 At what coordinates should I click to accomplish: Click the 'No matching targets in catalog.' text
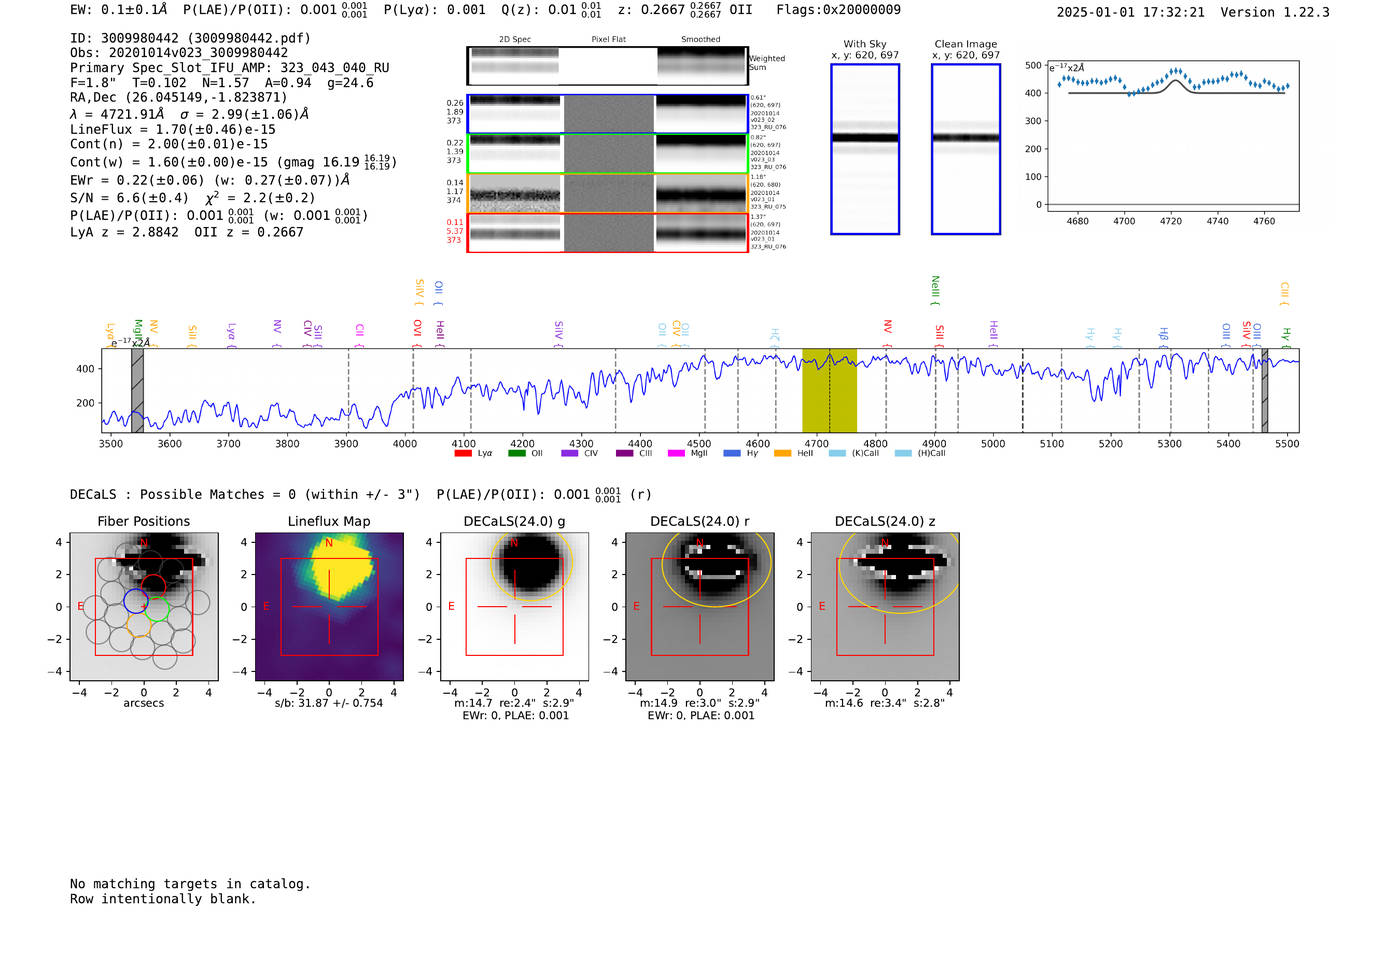click(x=190, y=884)
